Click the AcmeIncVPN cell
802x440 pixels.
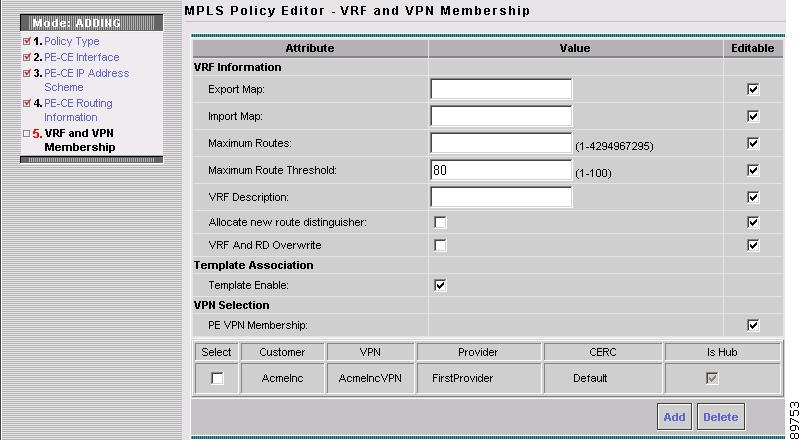370,378
